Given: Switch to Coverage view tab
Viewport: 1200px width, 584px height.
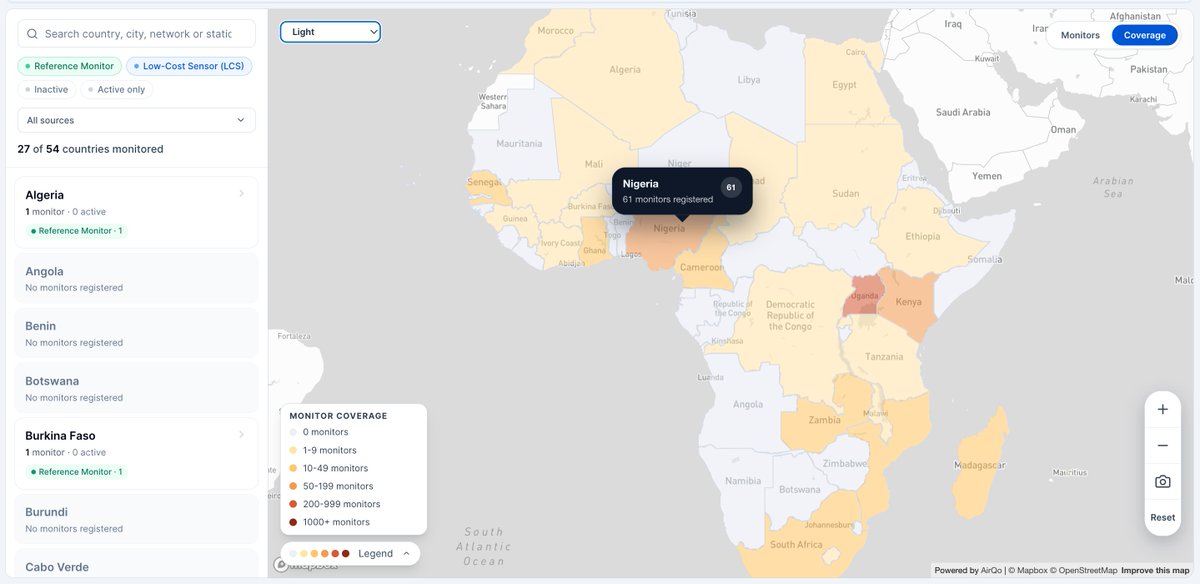Looking at the screenshot, I should pos(1145,35).
